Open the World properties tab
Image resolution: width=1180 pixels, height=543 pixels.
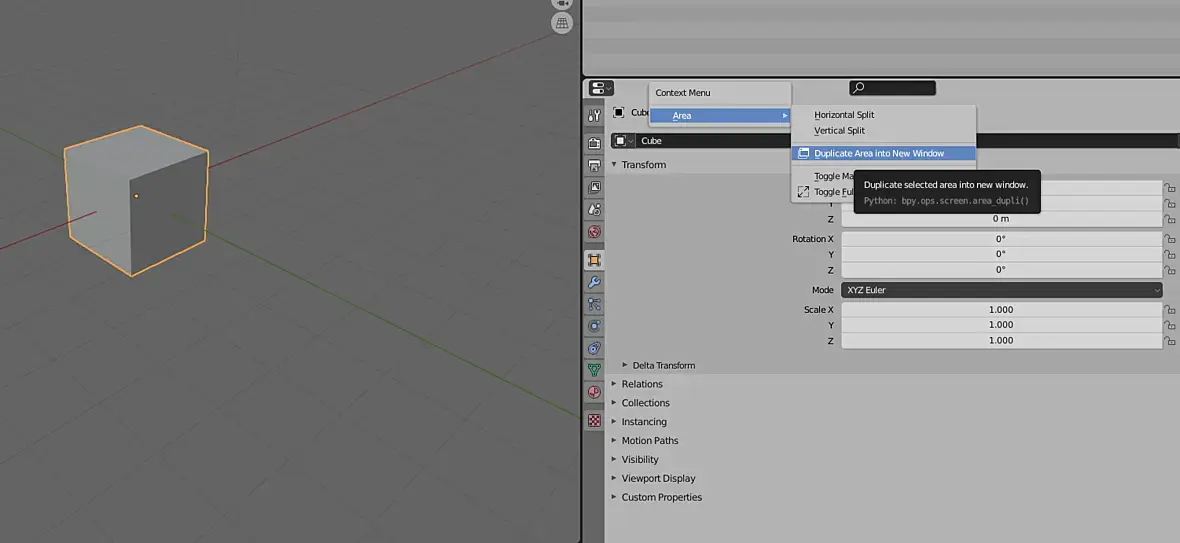click(x=594, y=232)
